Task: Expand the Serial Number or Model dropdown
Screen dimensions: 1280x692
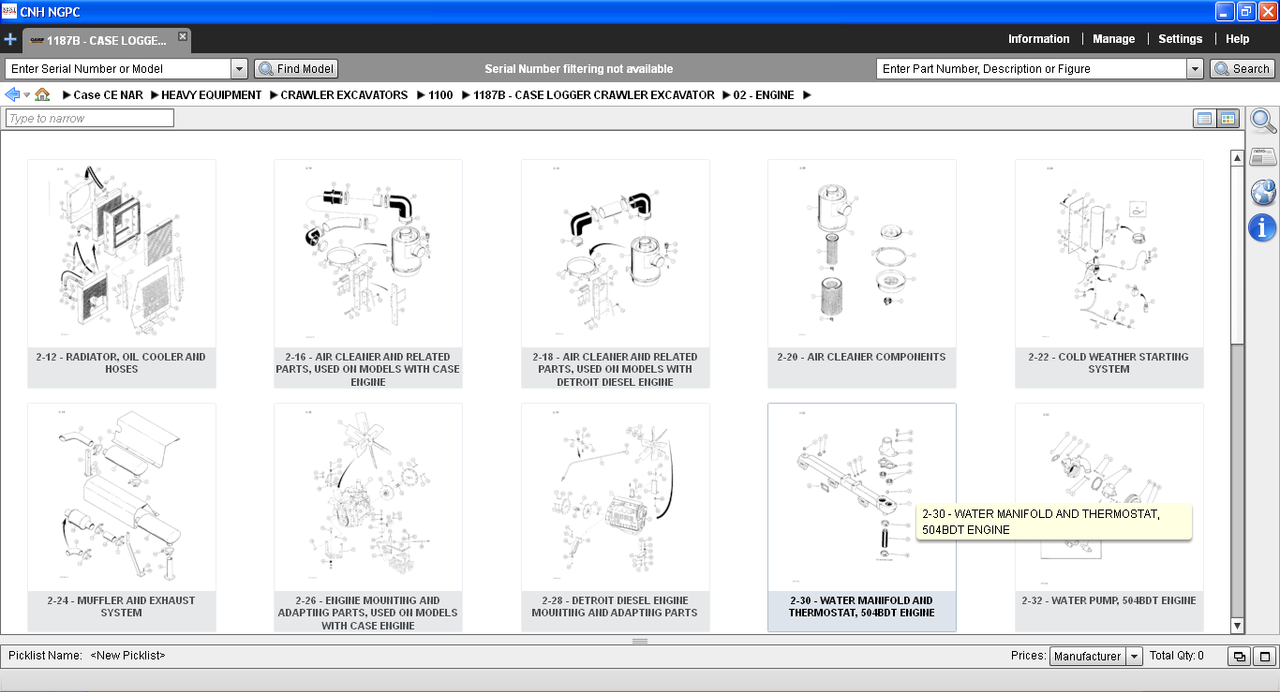Action: click(239, 69)
